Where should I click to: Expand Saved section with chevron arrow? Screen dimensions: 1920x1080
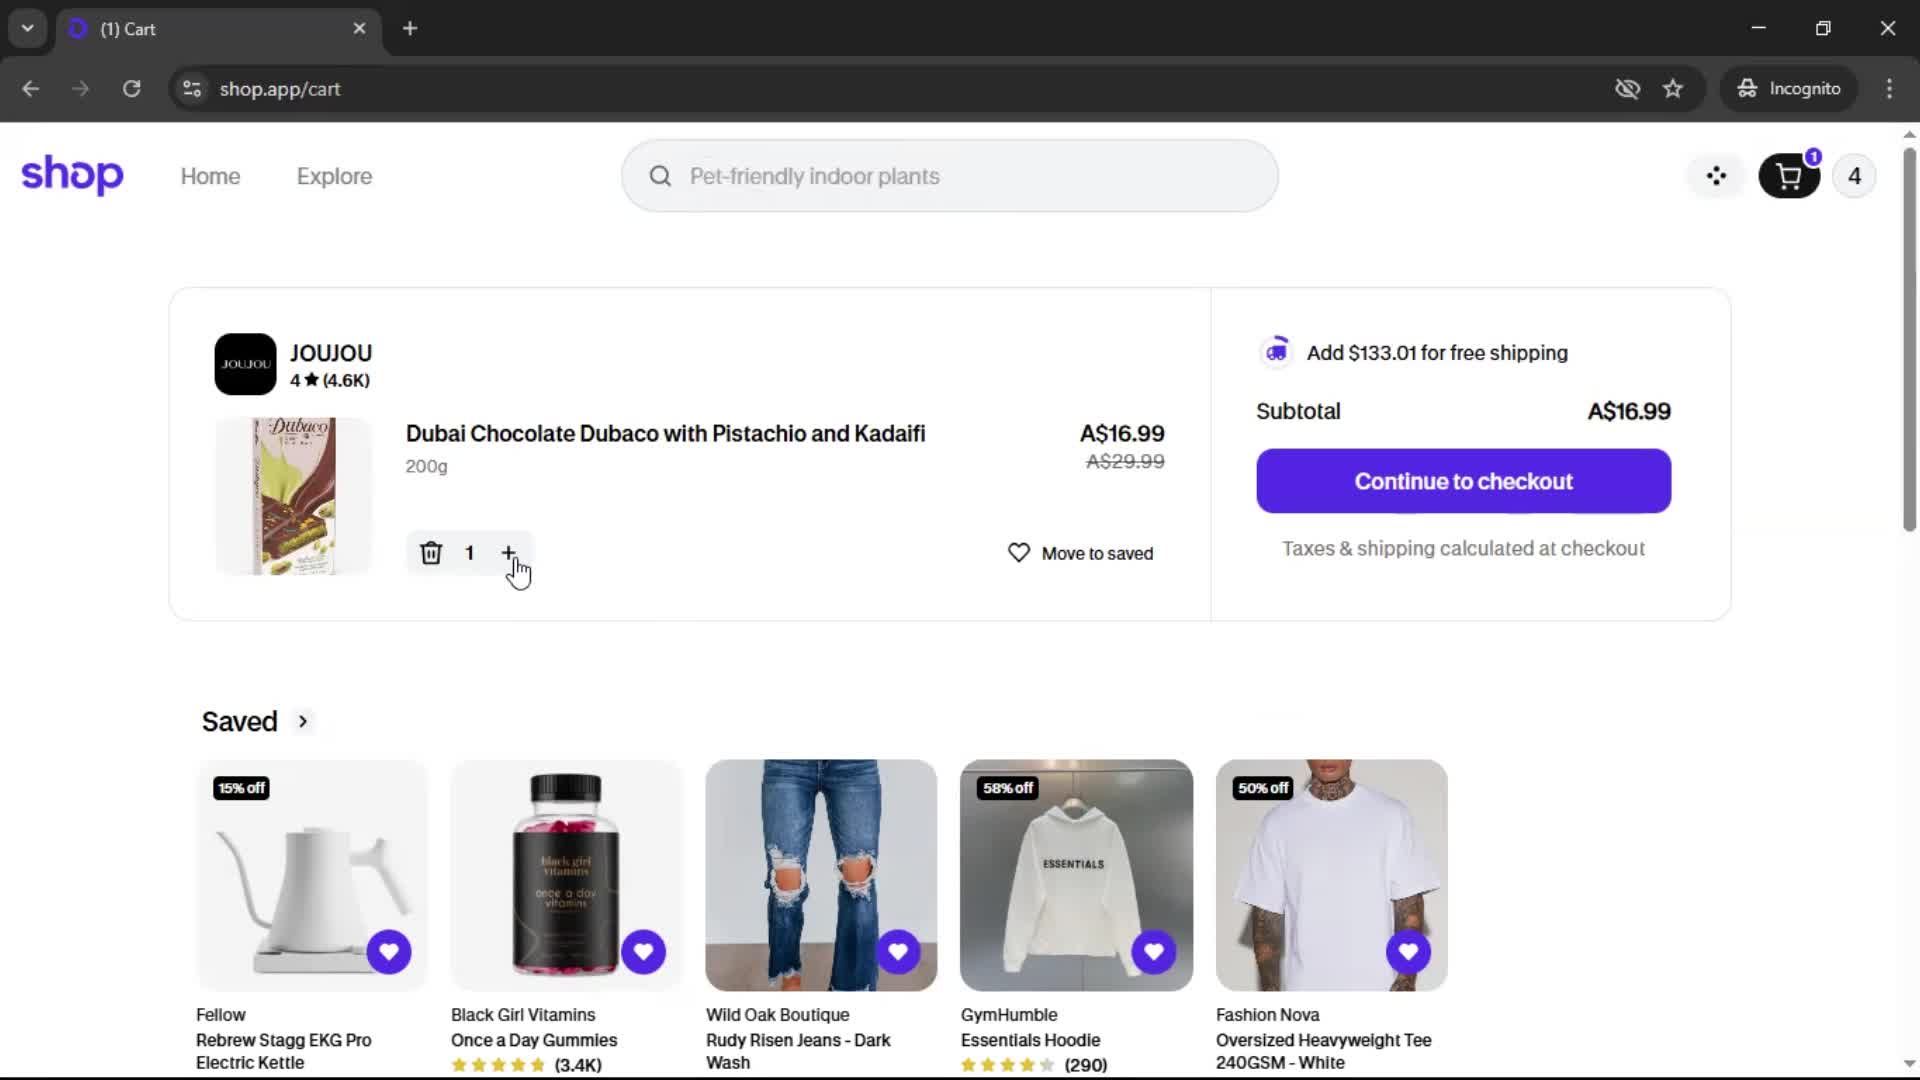click(303, 721)
